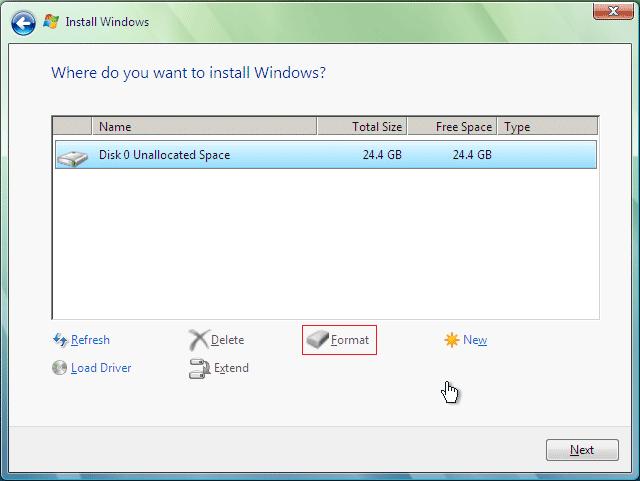This screenshot has height=481, width=640.
Task: Sort by the Free Space column header
Action: 452,127
